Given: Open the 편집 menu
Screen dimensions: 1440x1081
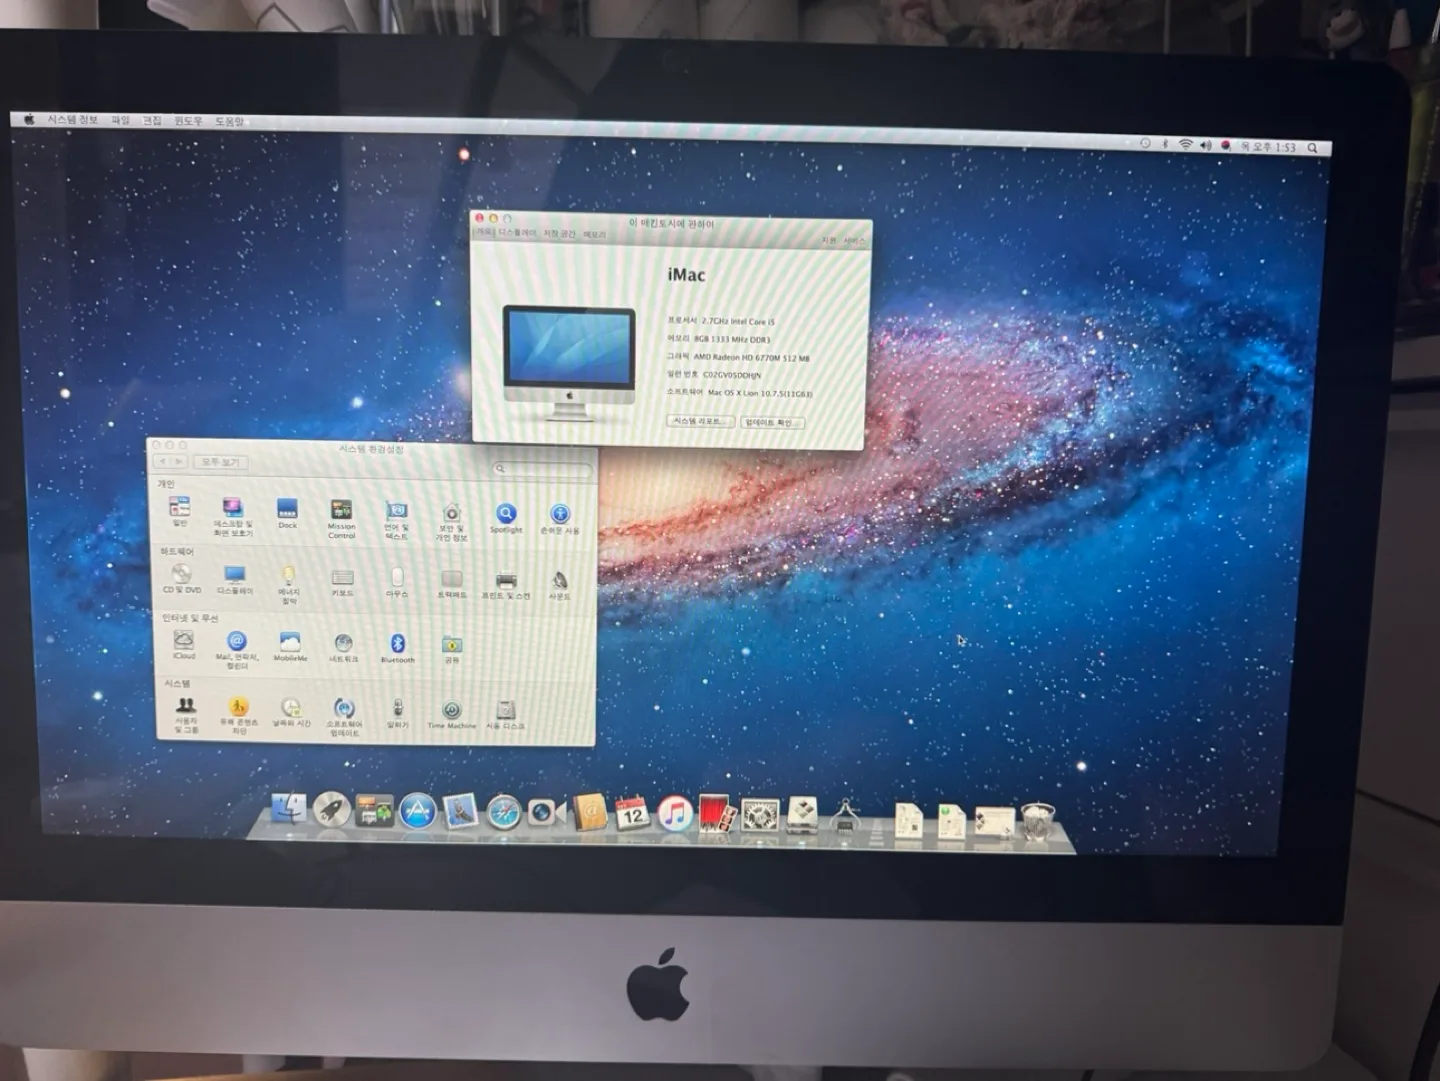Looking at the screenshot, I should (x=152, y=121).
